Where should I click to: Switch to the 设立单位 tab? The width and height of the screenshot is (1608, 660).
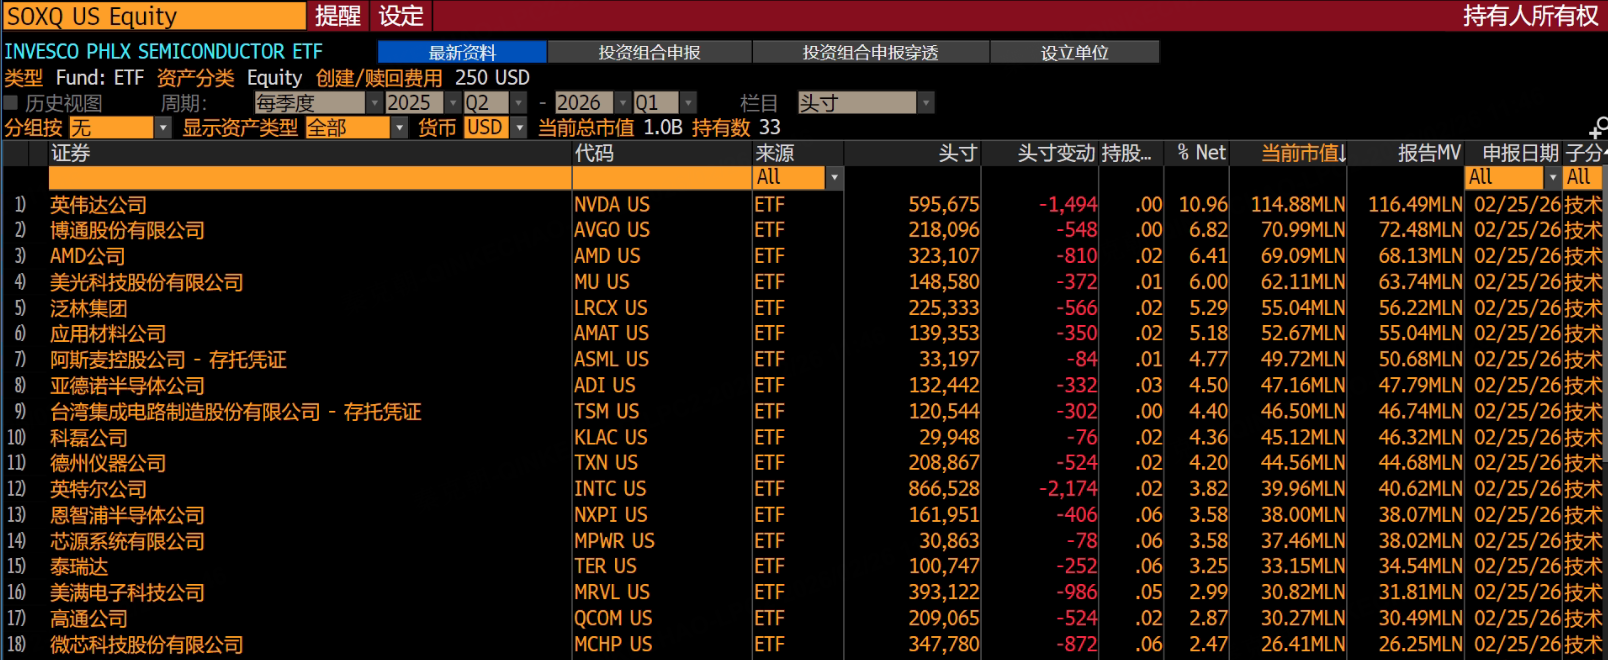[x=1075, y=52]
